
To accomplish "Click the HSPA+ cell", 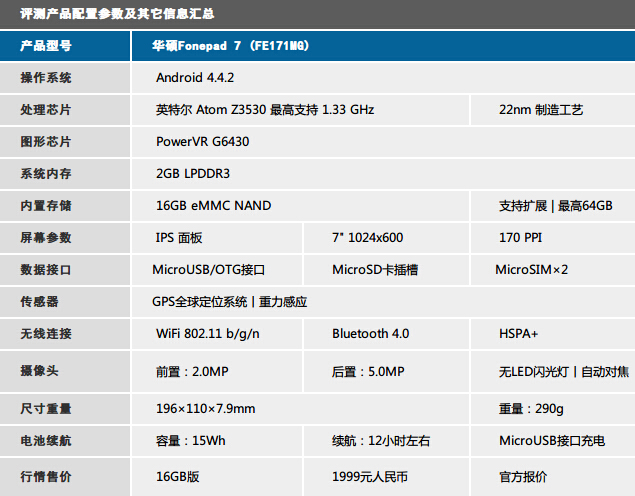I will tap(553, 334).
